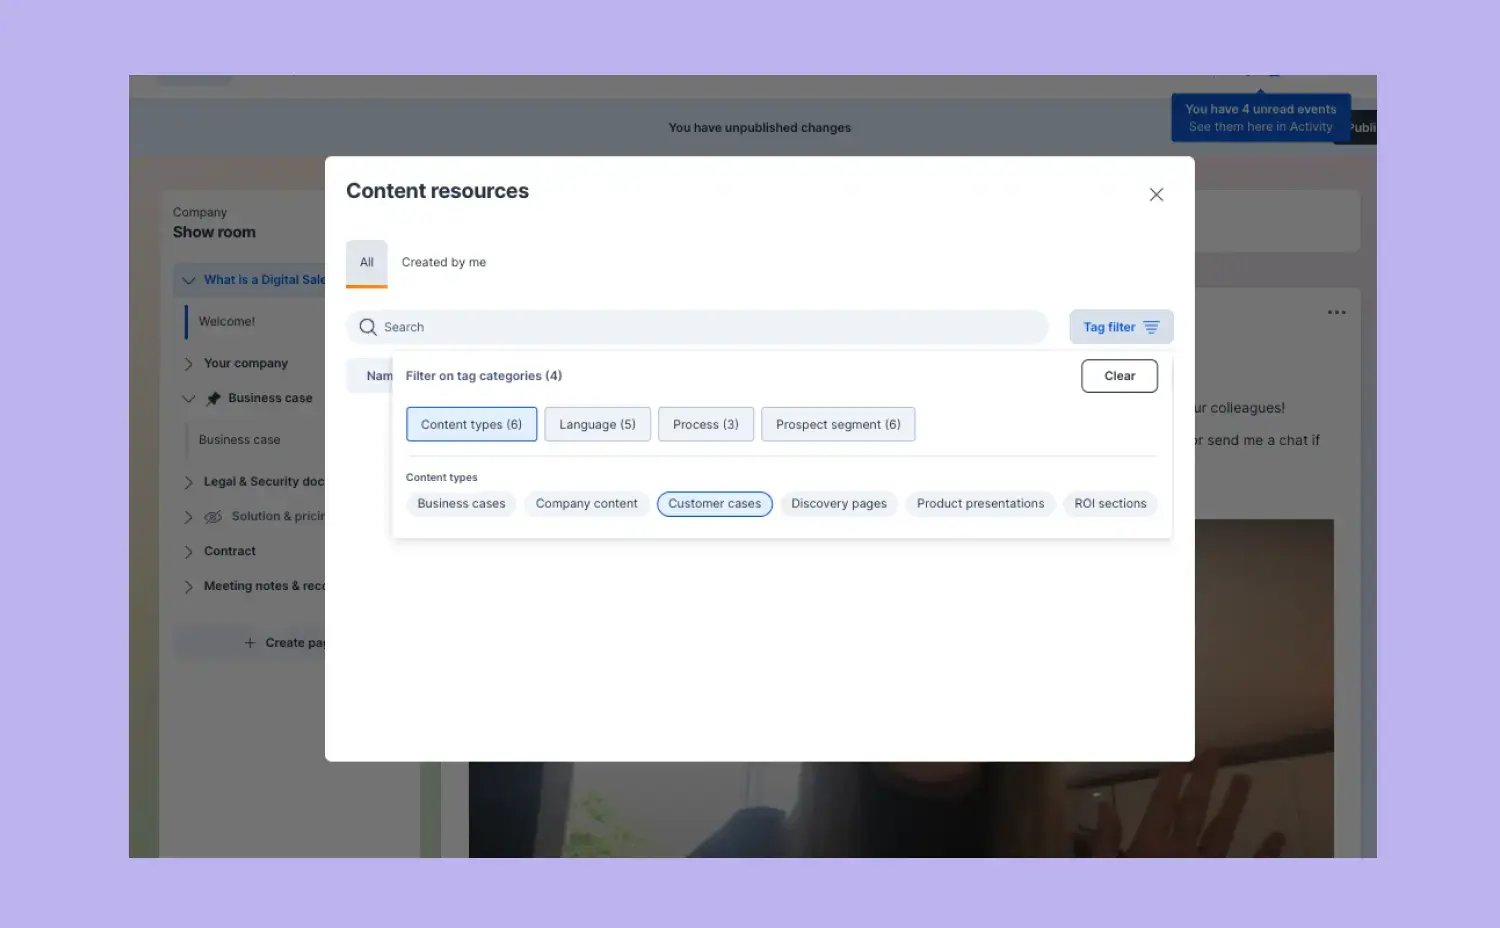Click the unread events notification tooltip
The width and height of the screenshot is (1500, 928).
[1261, 118]
